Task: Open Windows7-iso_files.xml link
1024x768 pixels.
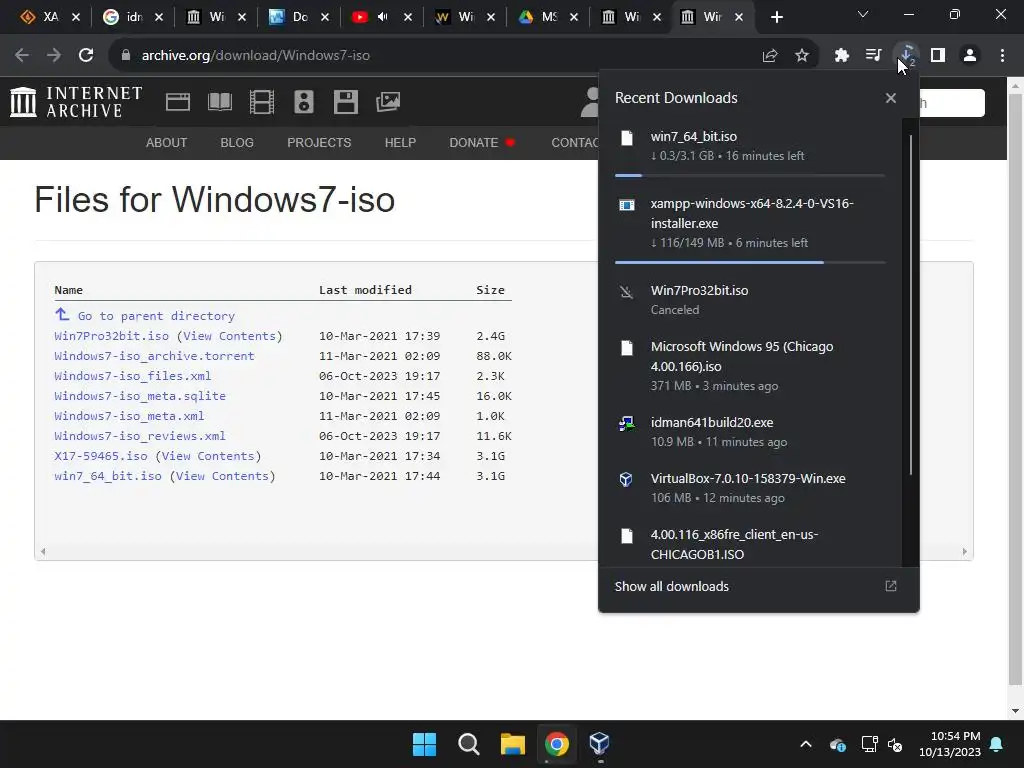Action: (133, 376)
